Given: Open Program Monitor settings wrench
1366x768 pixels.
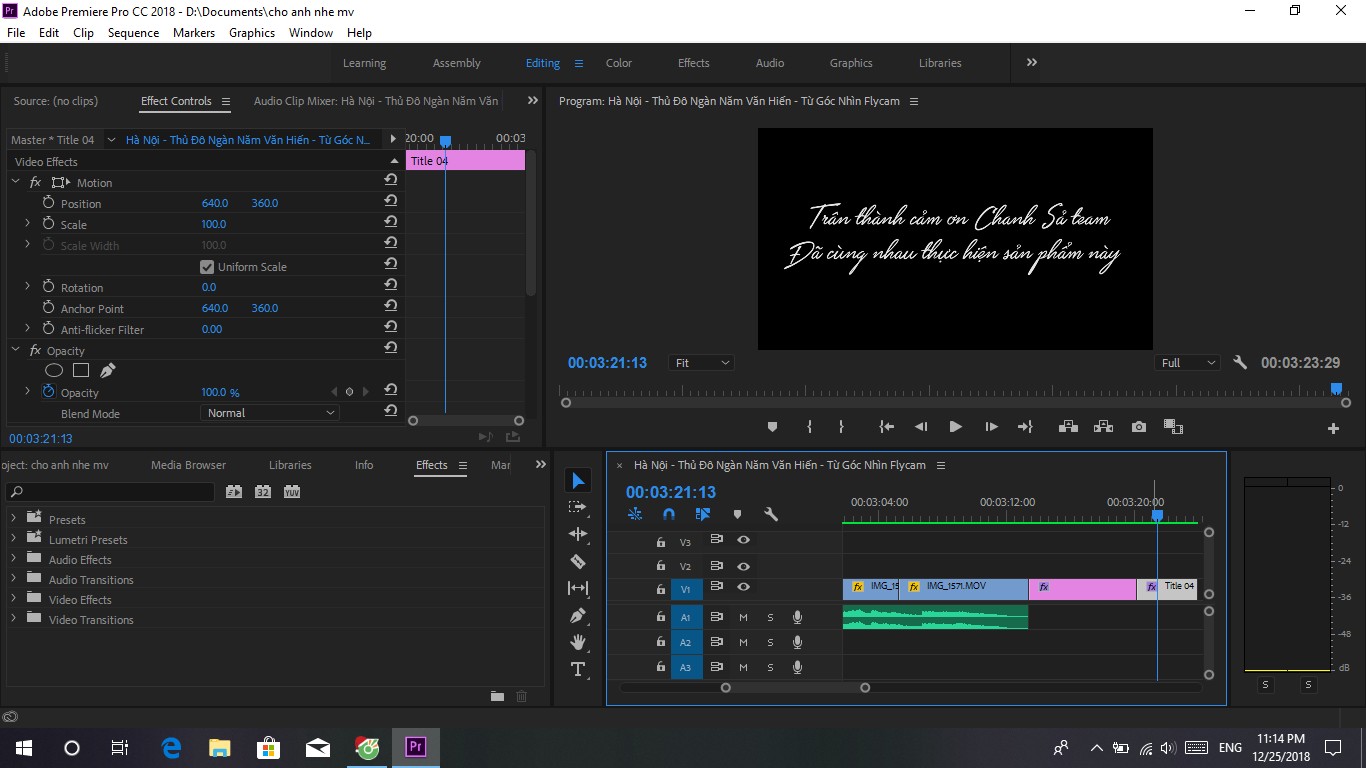Looking at the screenshot, I should coord(1240,363).
